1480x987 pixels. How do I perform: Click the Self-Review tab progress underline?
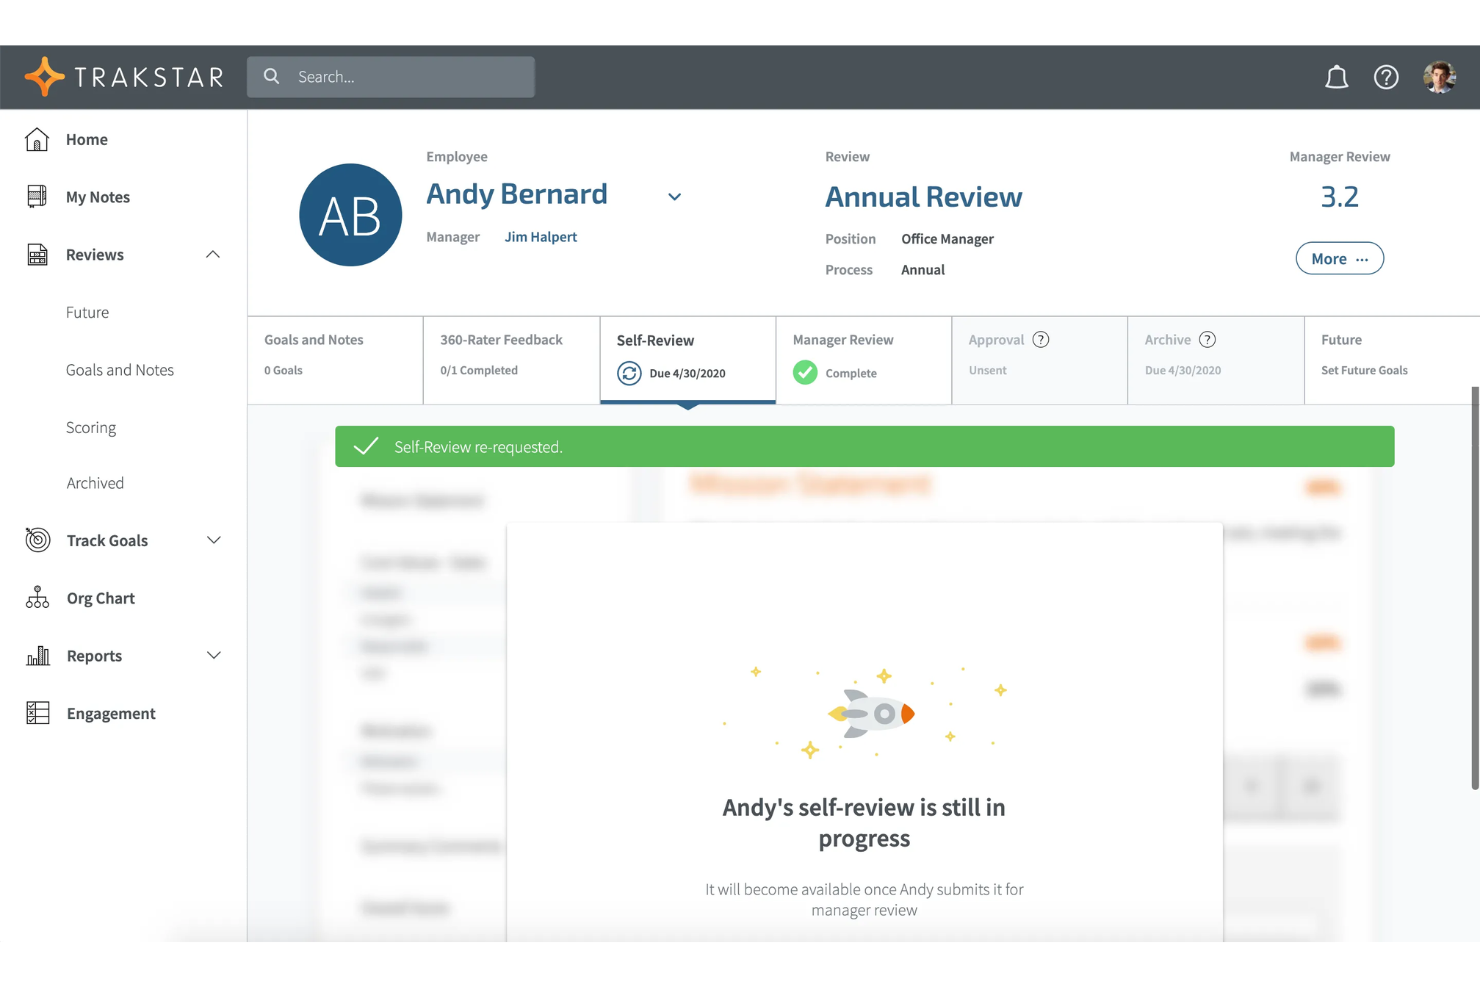[x=687, y=402]
